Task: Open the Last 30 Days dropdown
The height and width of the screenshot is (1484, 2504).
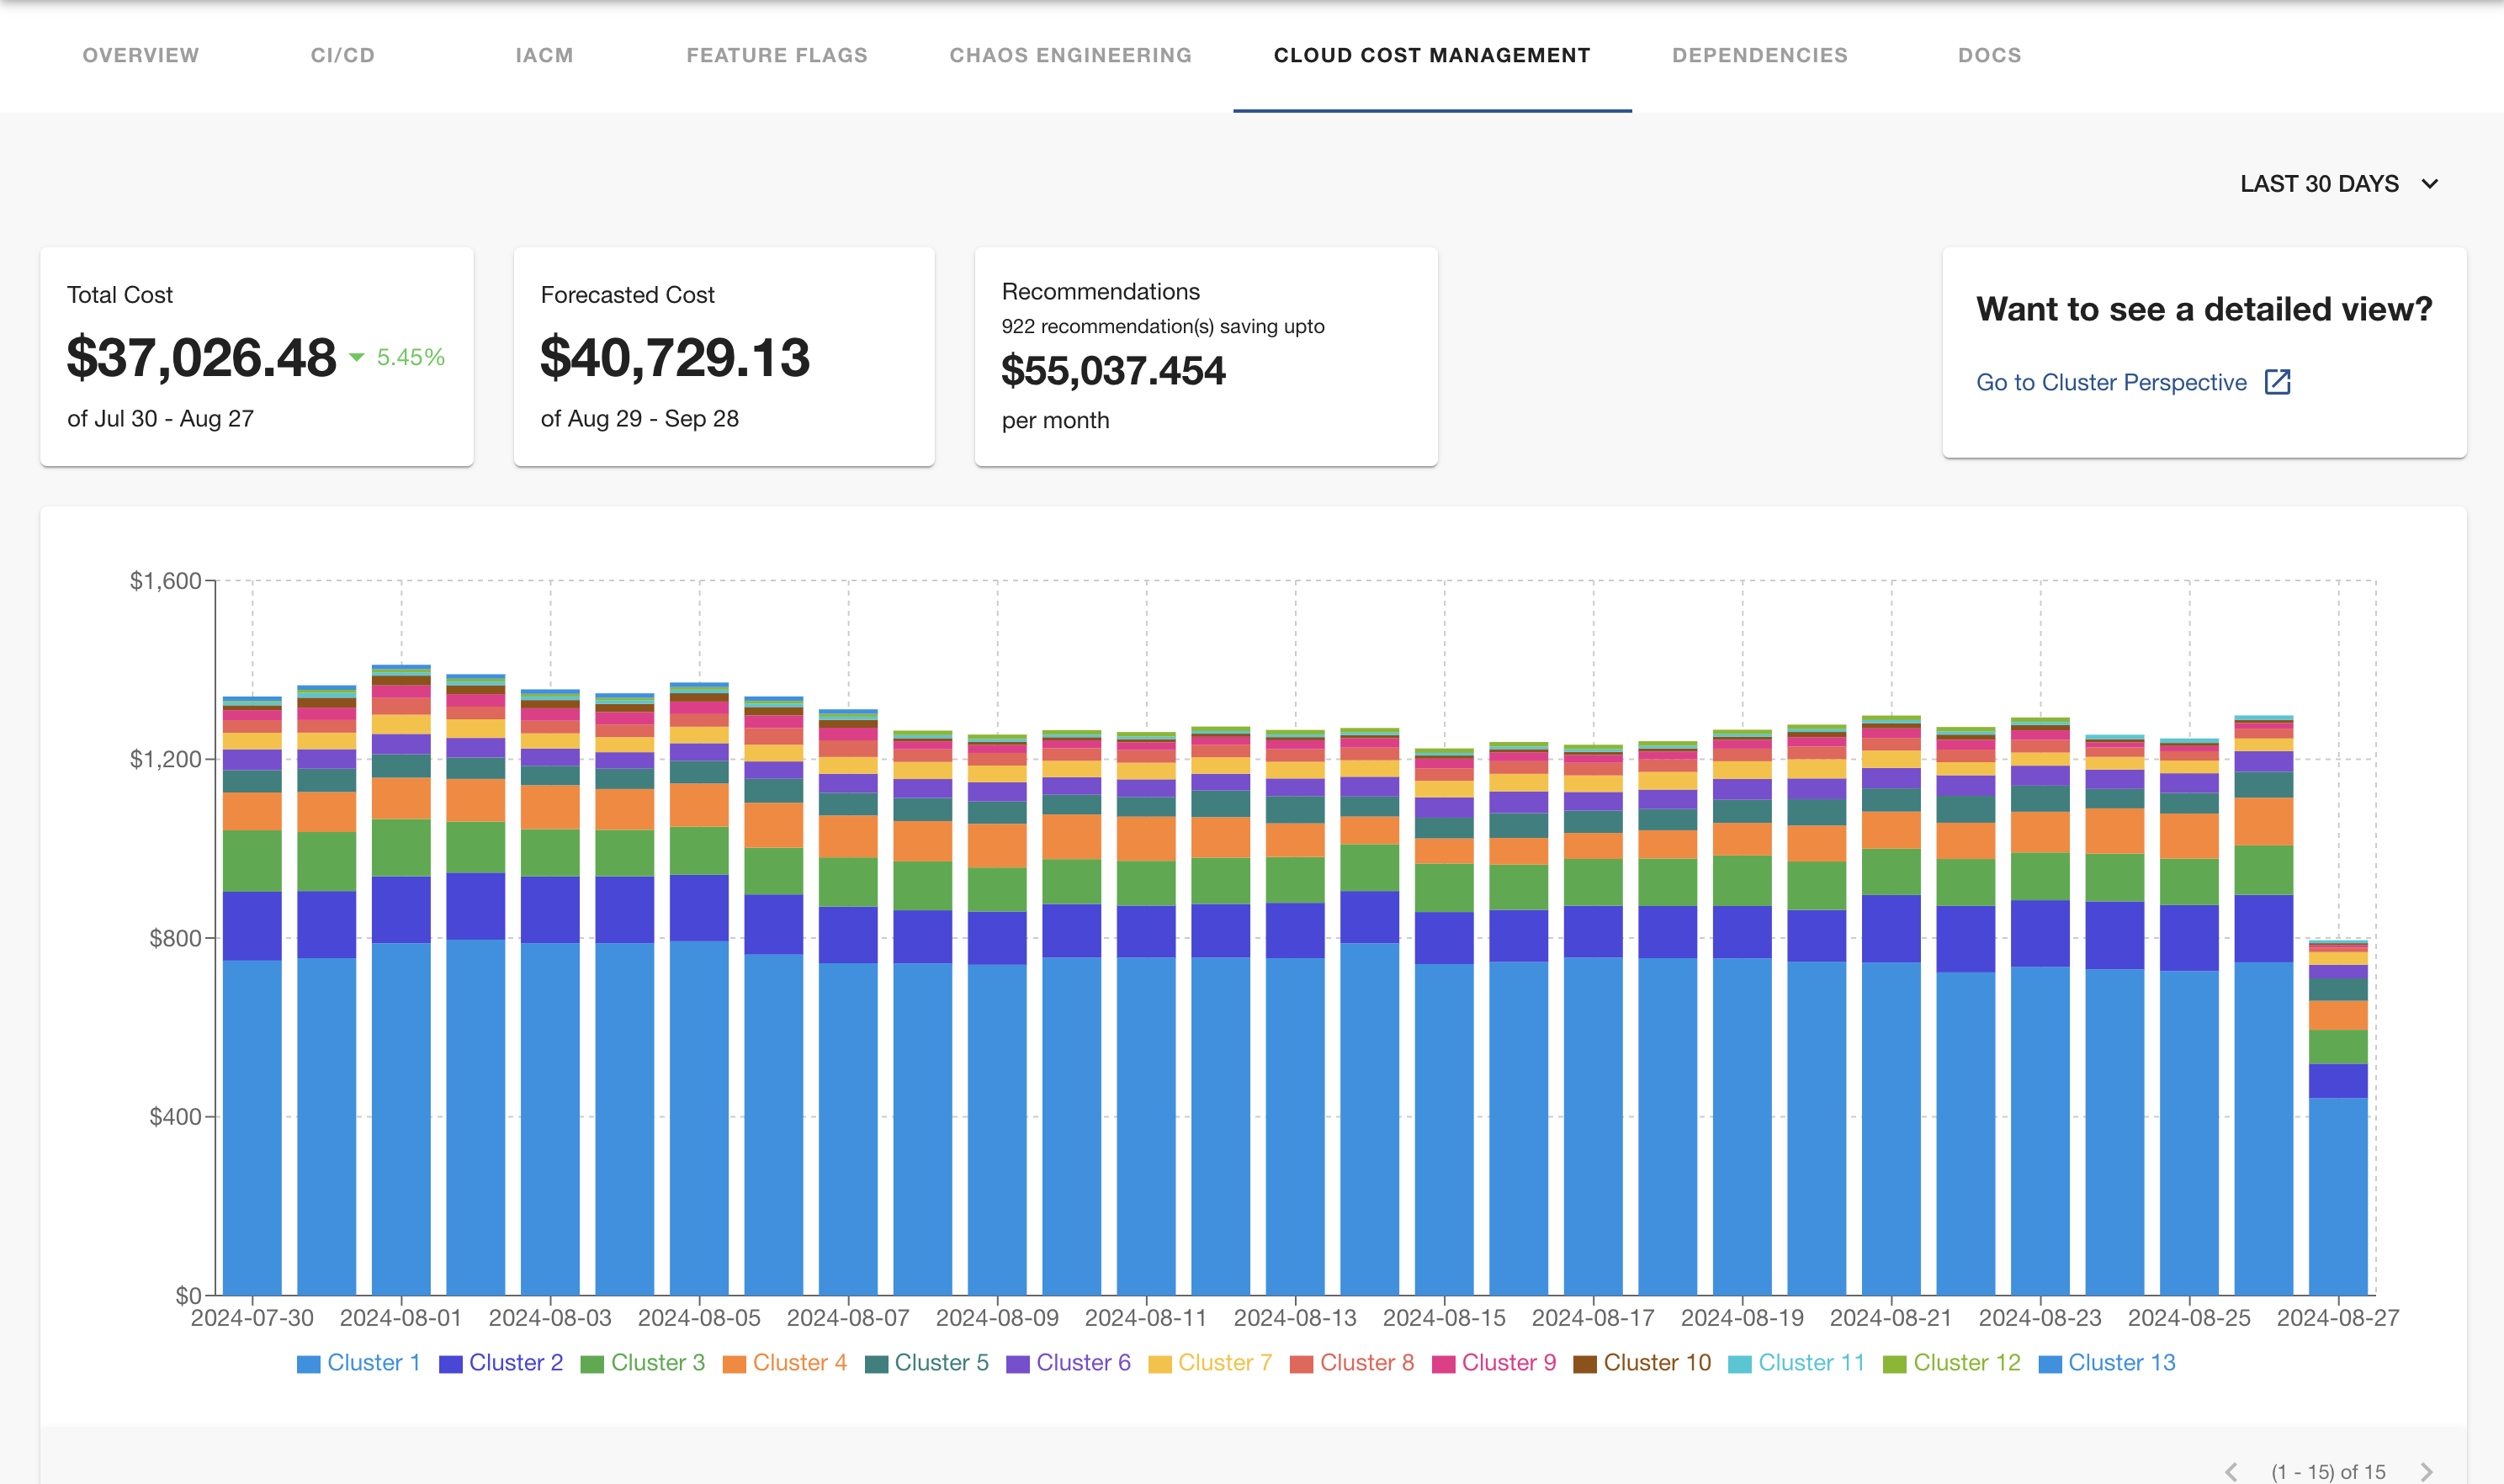Action: coord(2319,184)
